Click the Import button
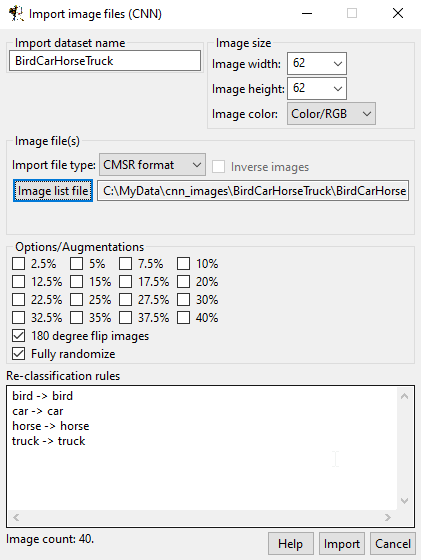 pyautogui.click(x=342, y=544)
